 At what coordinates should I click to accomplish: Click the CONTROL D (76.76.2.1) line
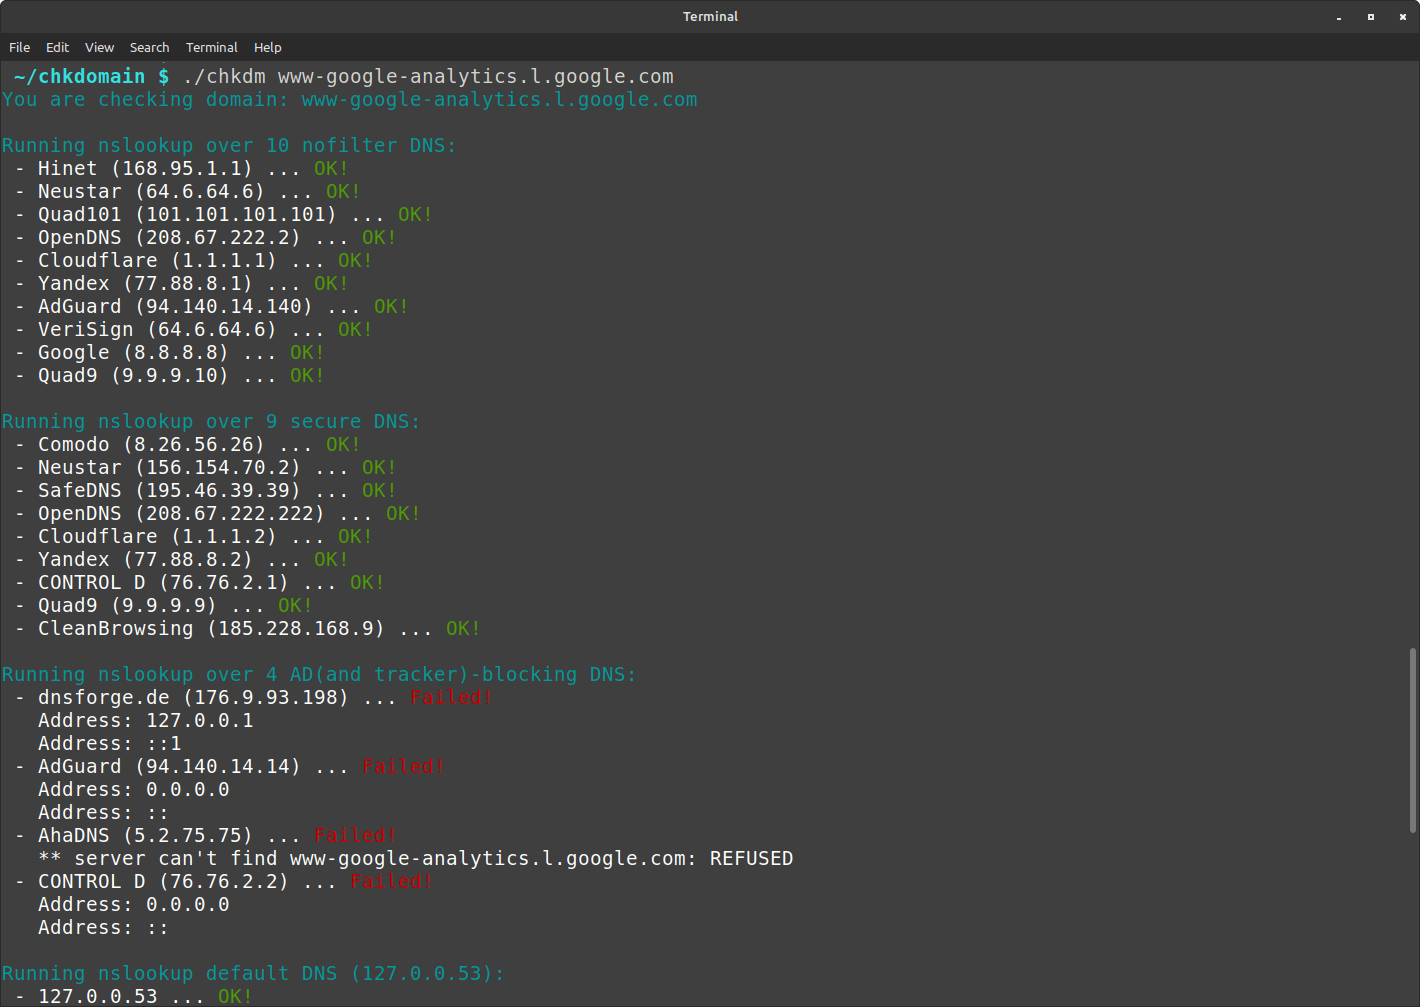coord(199,582)
